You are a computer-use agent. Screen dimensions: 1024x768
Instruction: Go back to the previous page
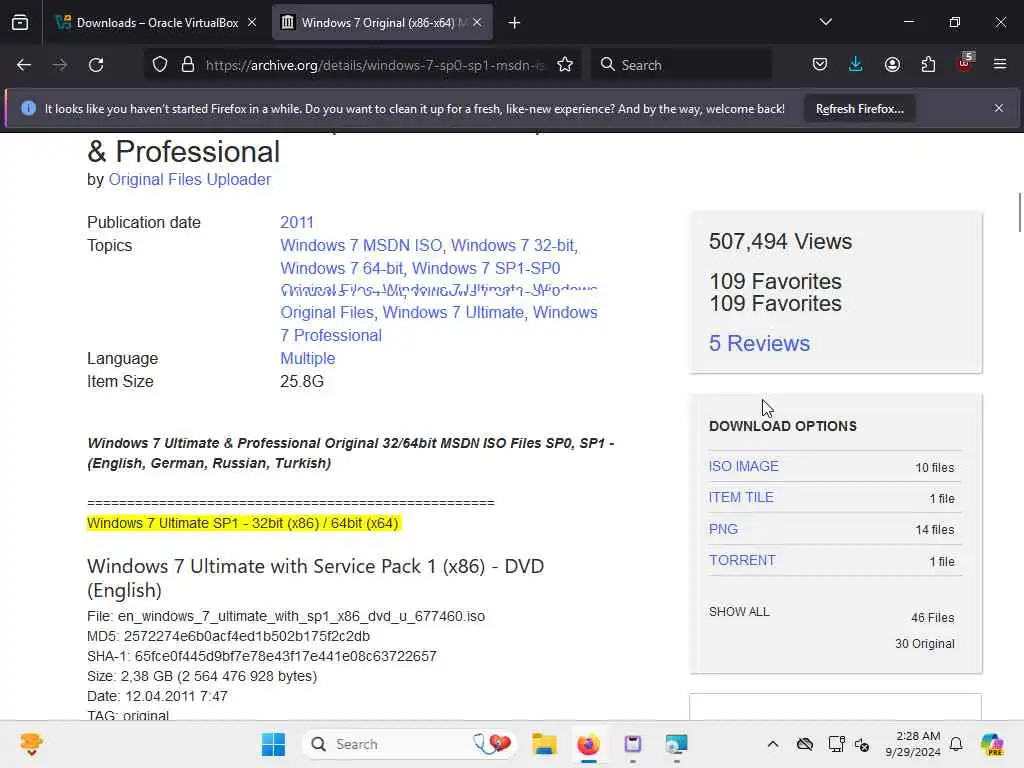(24, 65)
